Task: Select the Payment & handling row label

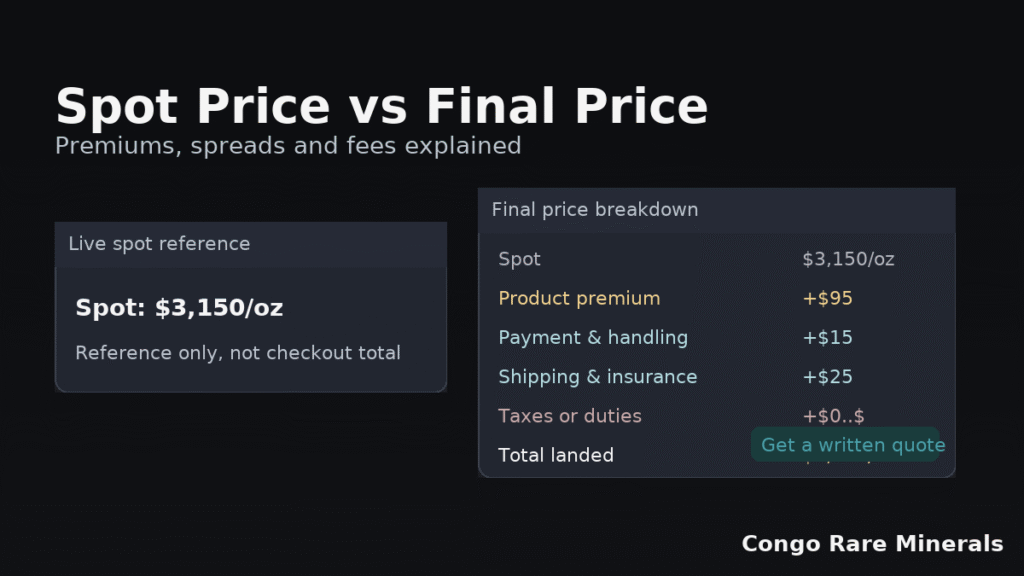Action: pos(593,337)
